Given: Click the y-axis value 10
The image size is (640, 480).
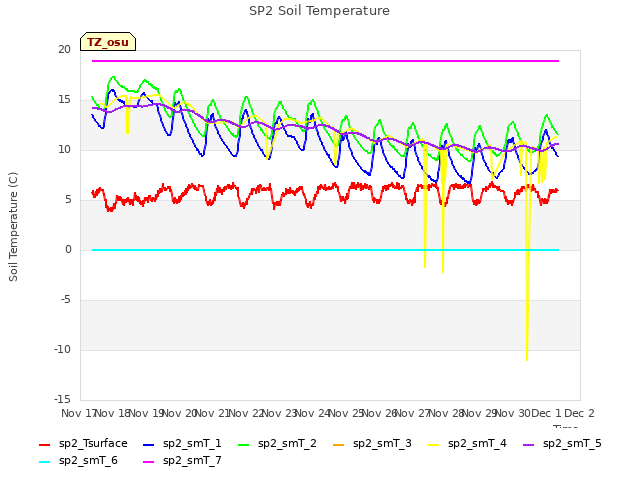Looking at the screenshot, I should point(64,149).
